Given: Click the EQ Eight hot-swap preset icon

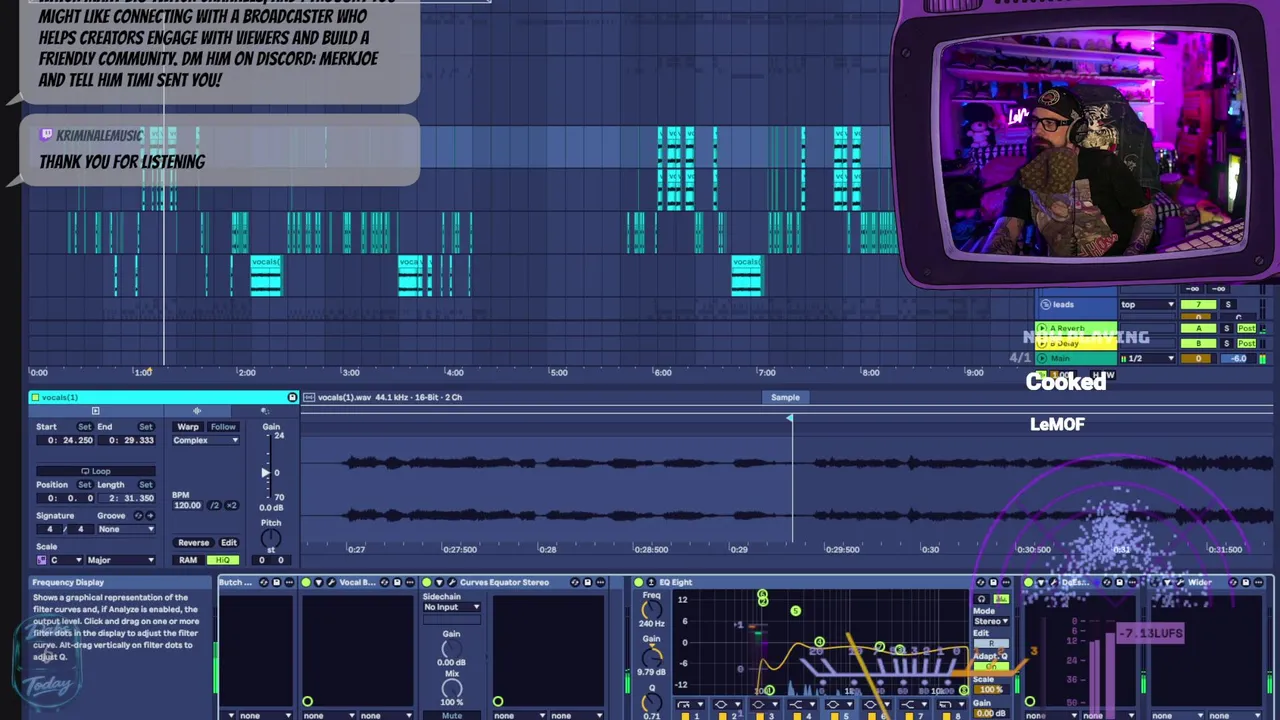Looking at the screenshot, I should click(x=981, y=582).
